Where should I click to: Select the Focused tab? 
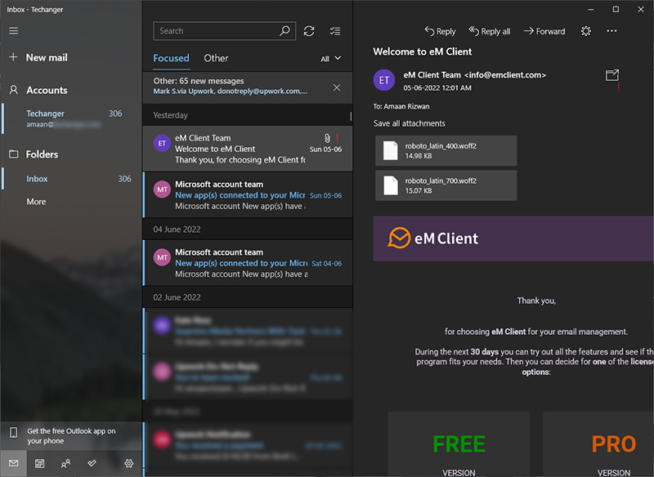(x=171, y=58)
